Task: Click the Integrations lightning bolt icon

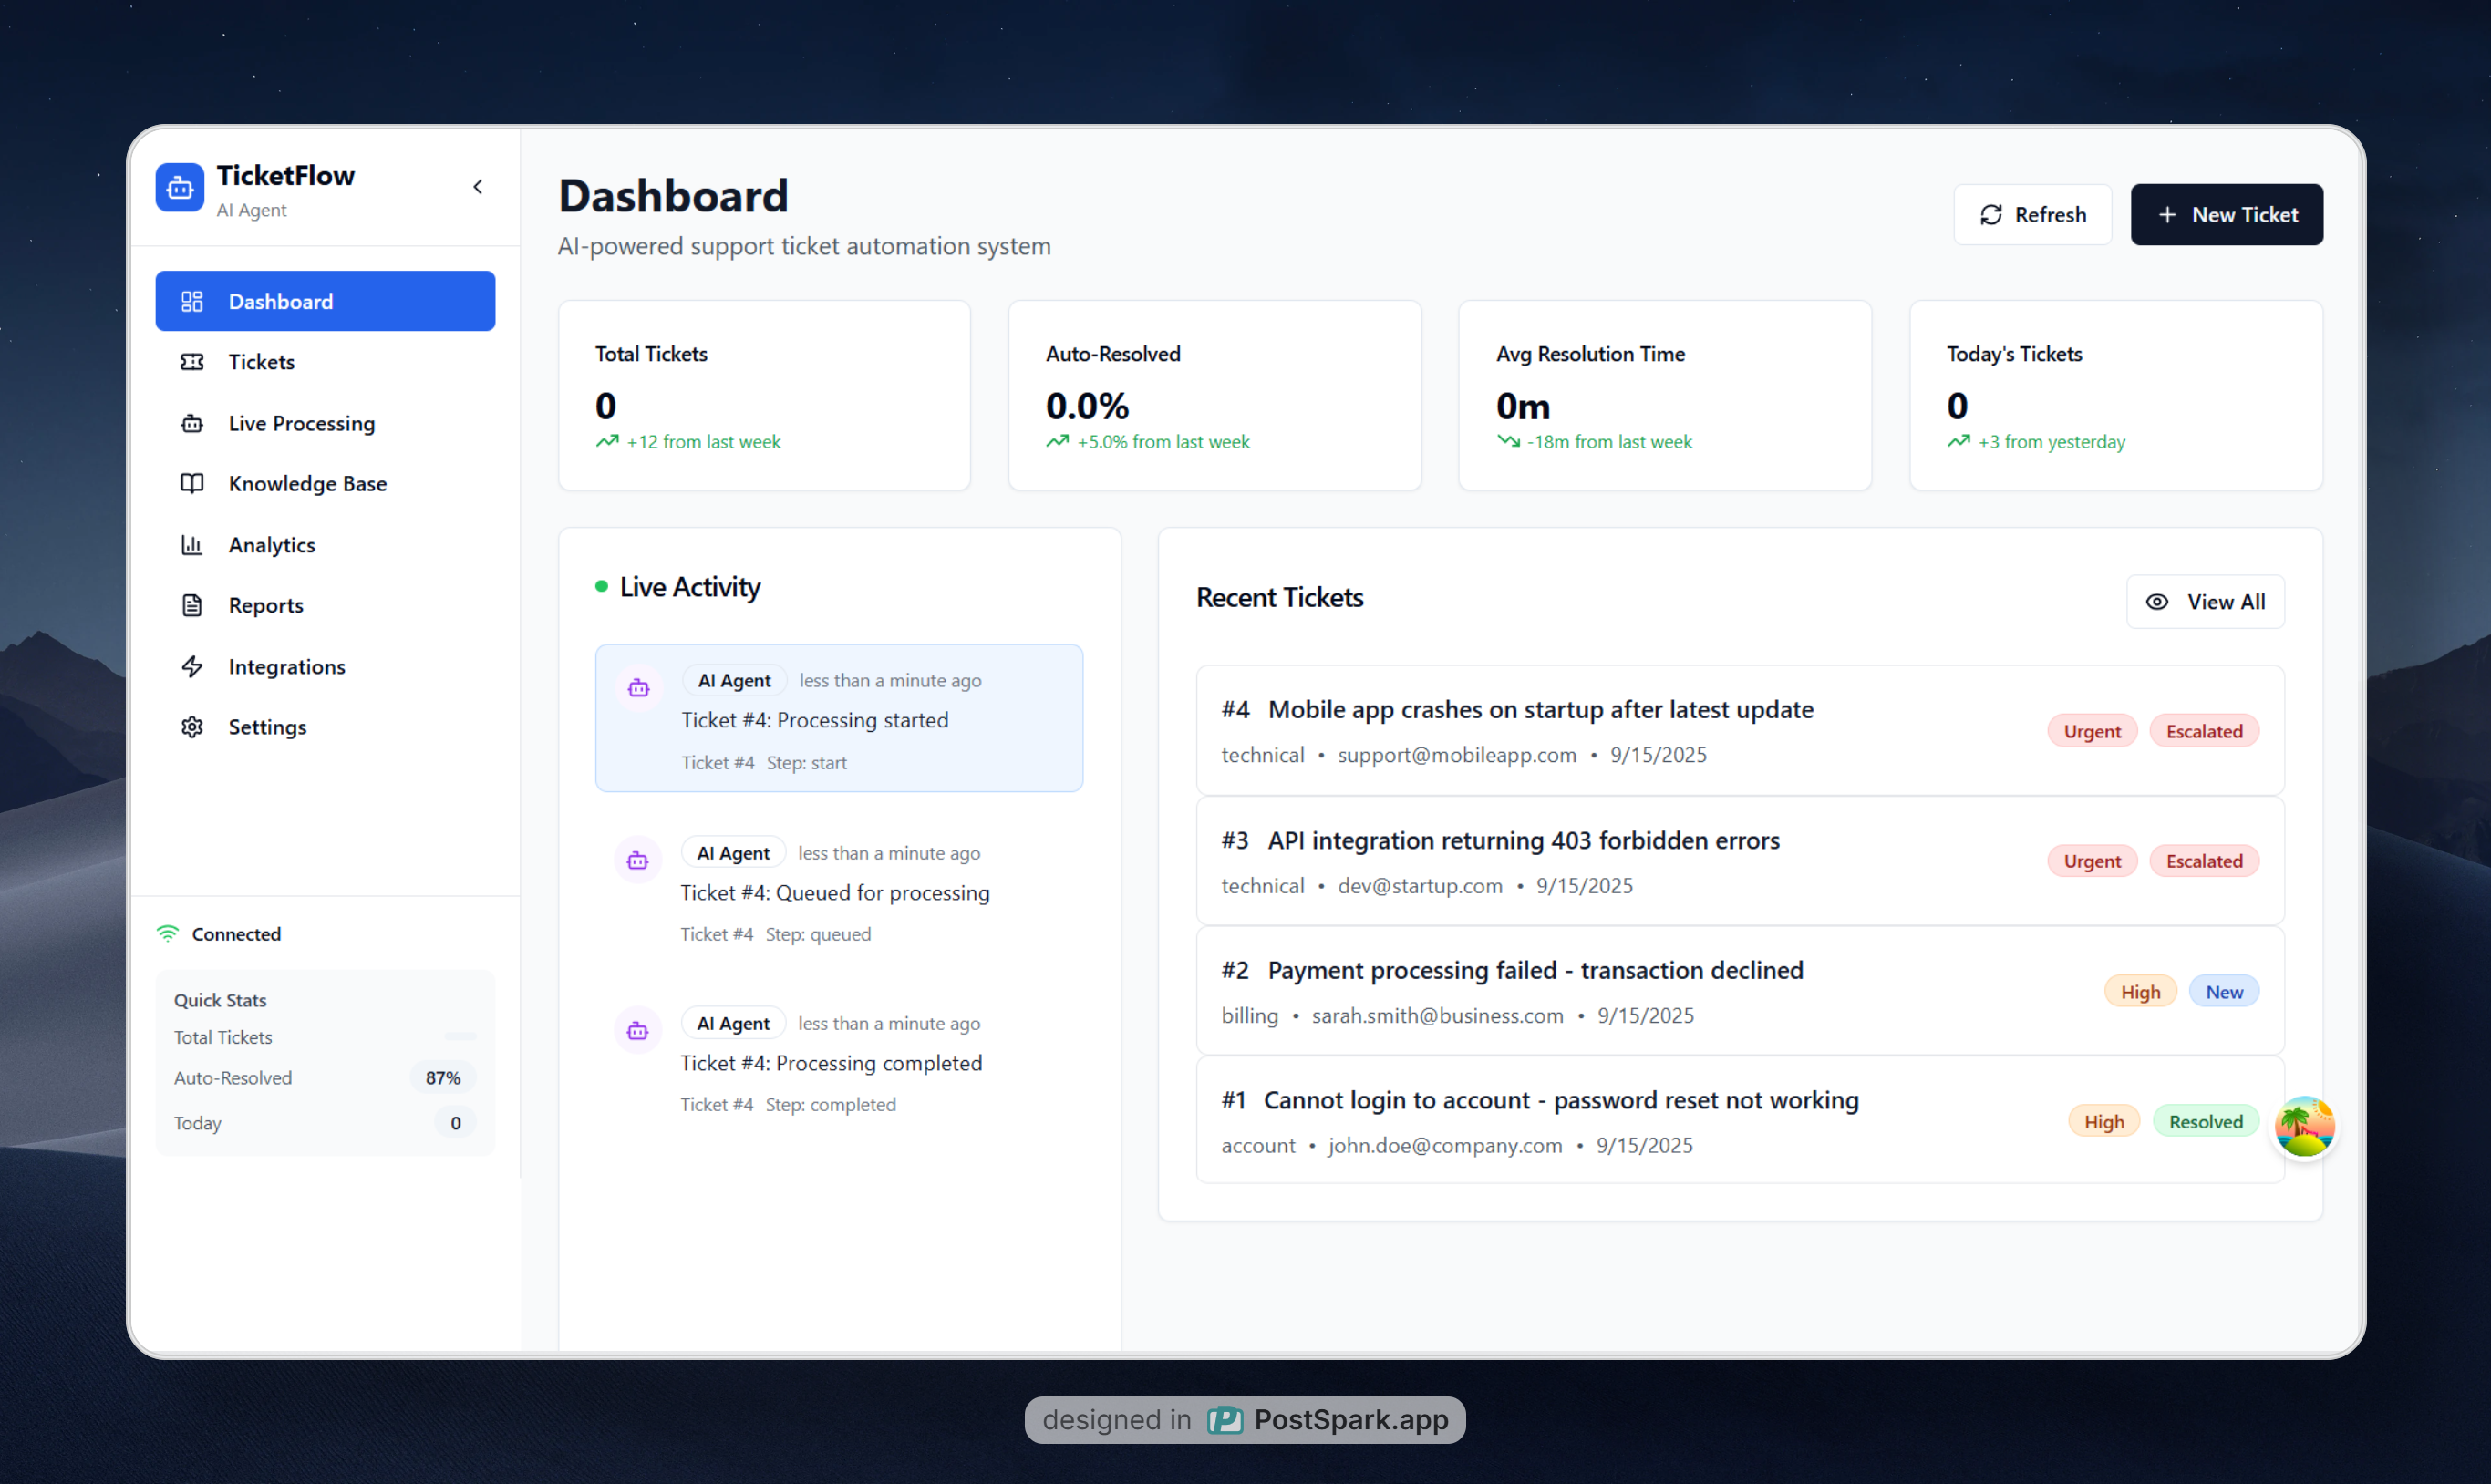Action: pos(192,667)
